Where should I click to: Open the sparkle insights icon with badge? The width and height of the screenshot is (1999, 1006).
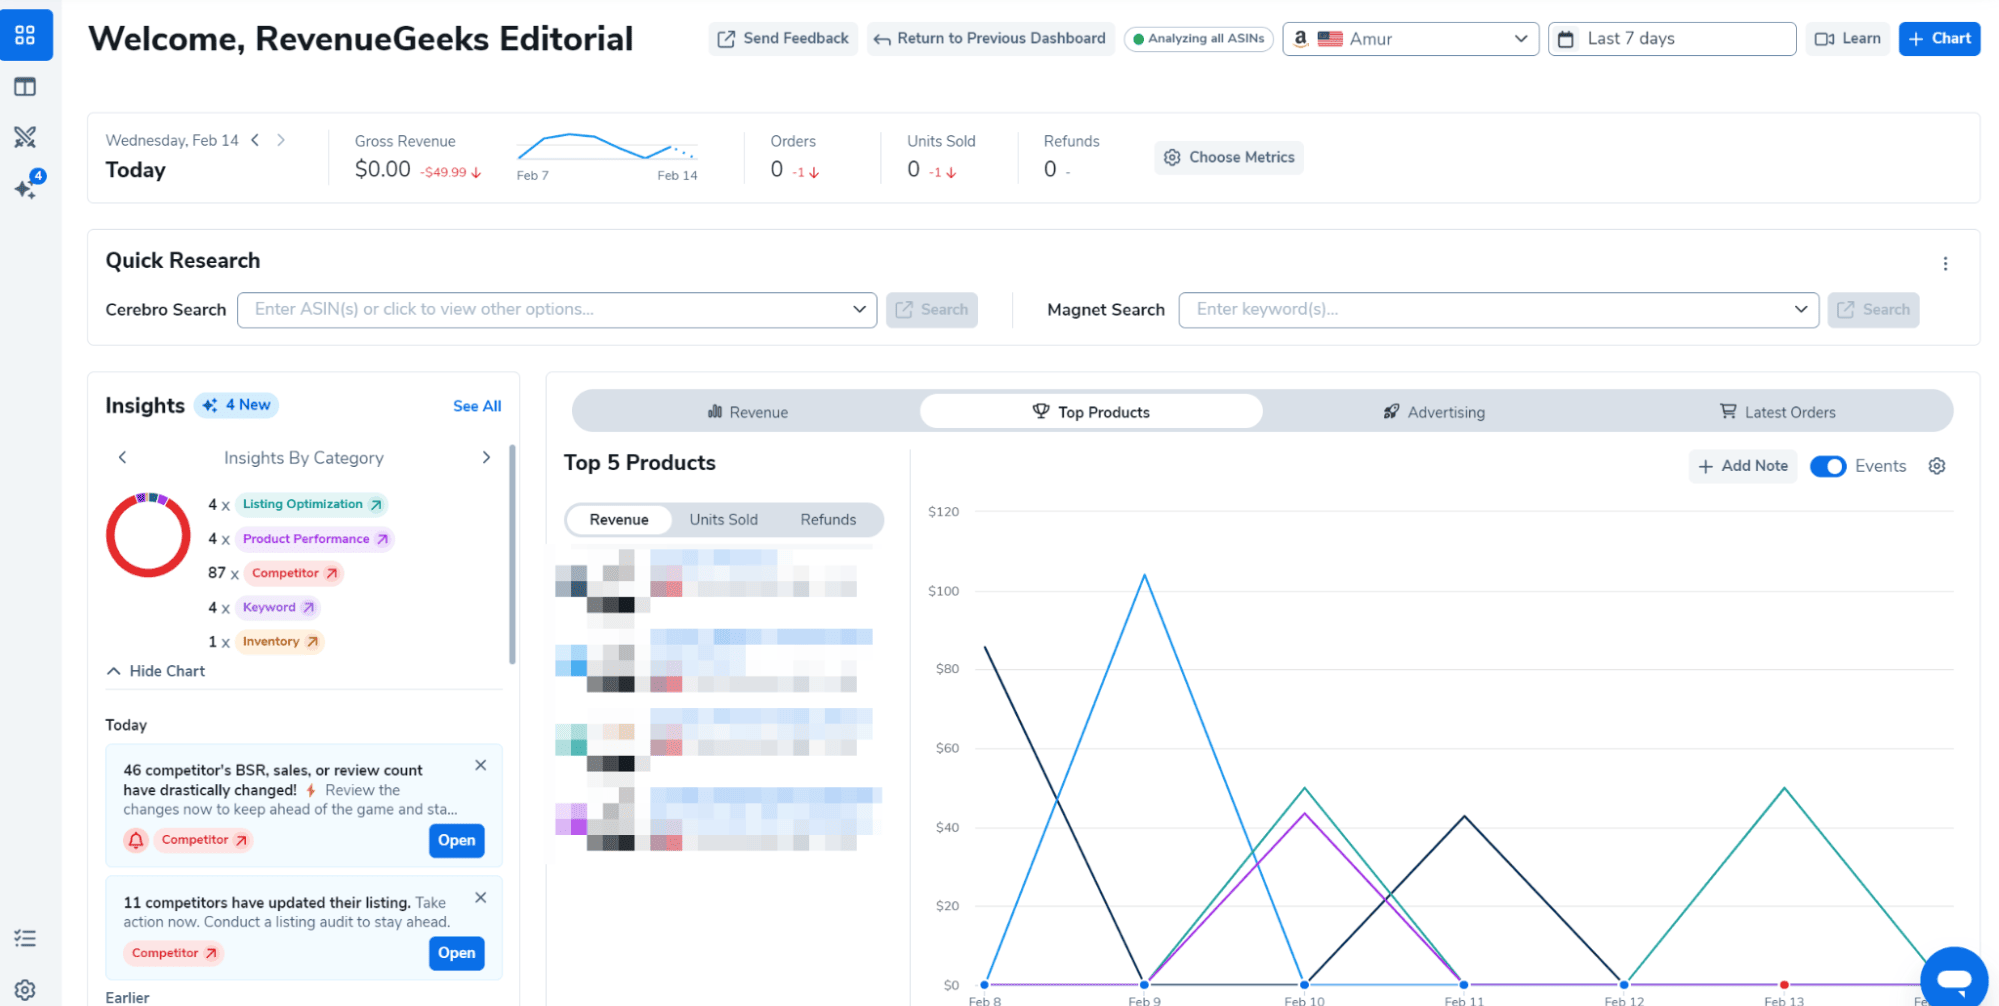[x=26, y=188]
